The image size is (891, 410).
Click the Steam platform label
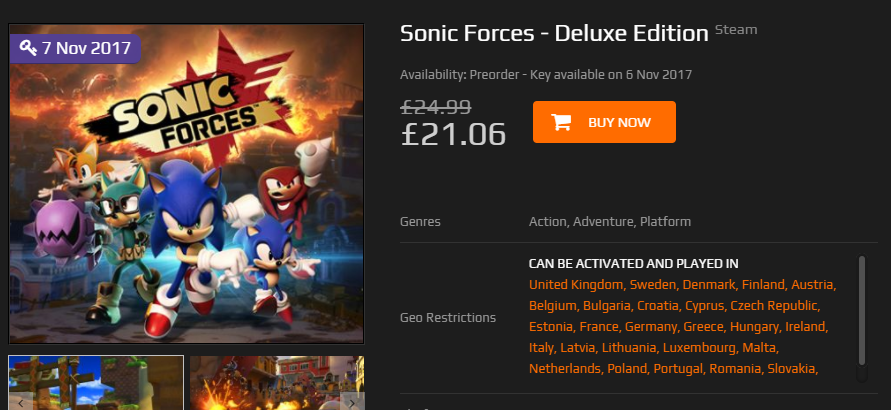[736, 30]
